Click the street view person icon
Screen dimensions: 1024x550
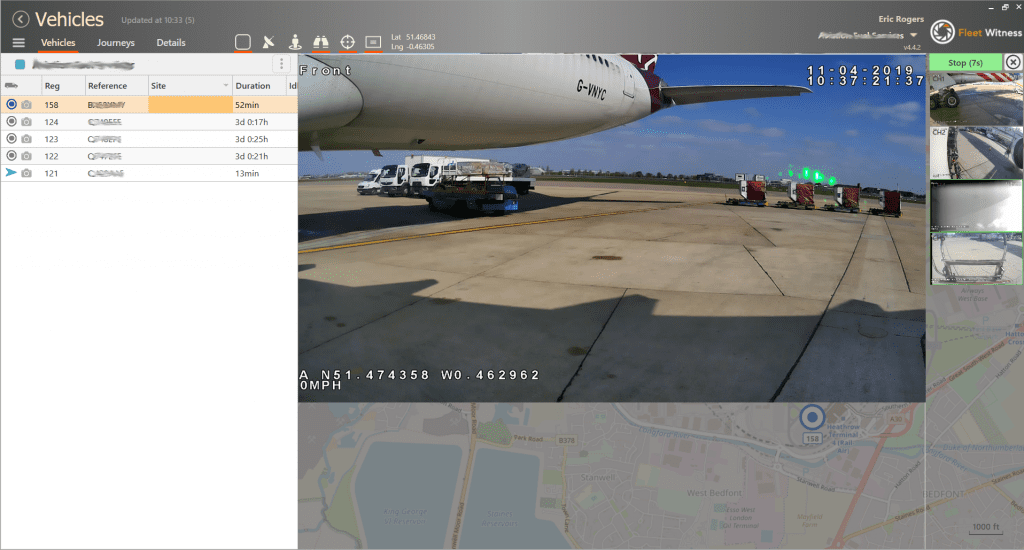295,42
